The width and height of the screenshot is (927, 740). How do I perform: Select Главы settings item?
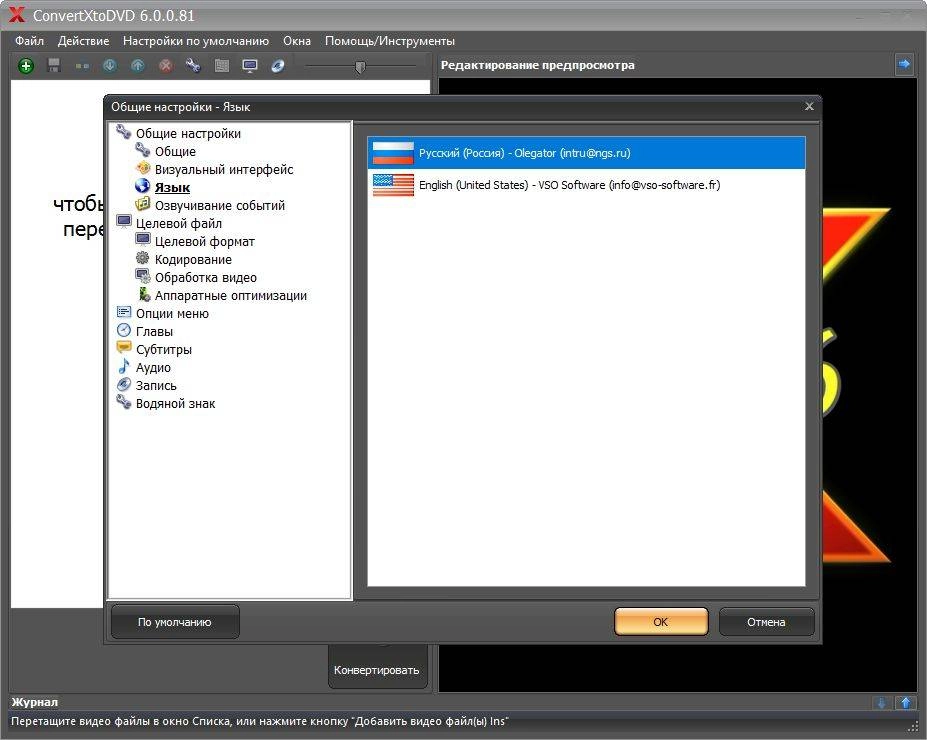[x=154, y=332]
